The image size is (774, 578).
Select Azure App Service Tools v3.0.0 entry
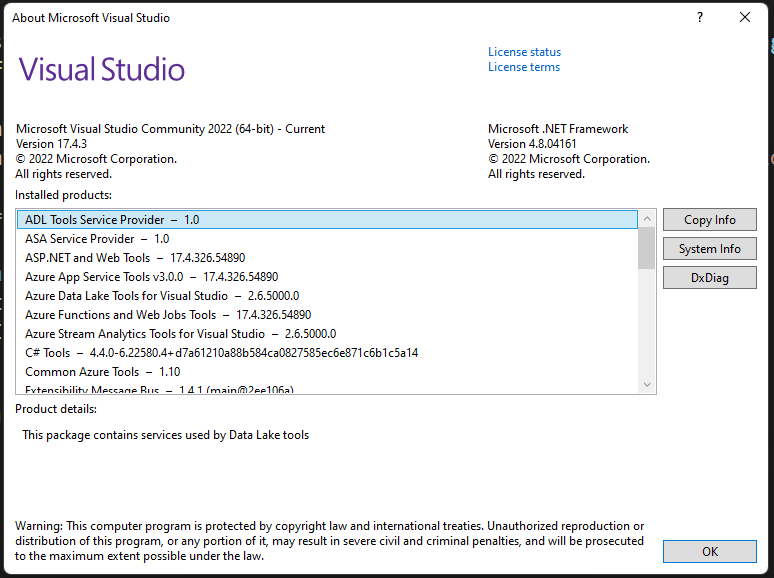pos(327,277)
